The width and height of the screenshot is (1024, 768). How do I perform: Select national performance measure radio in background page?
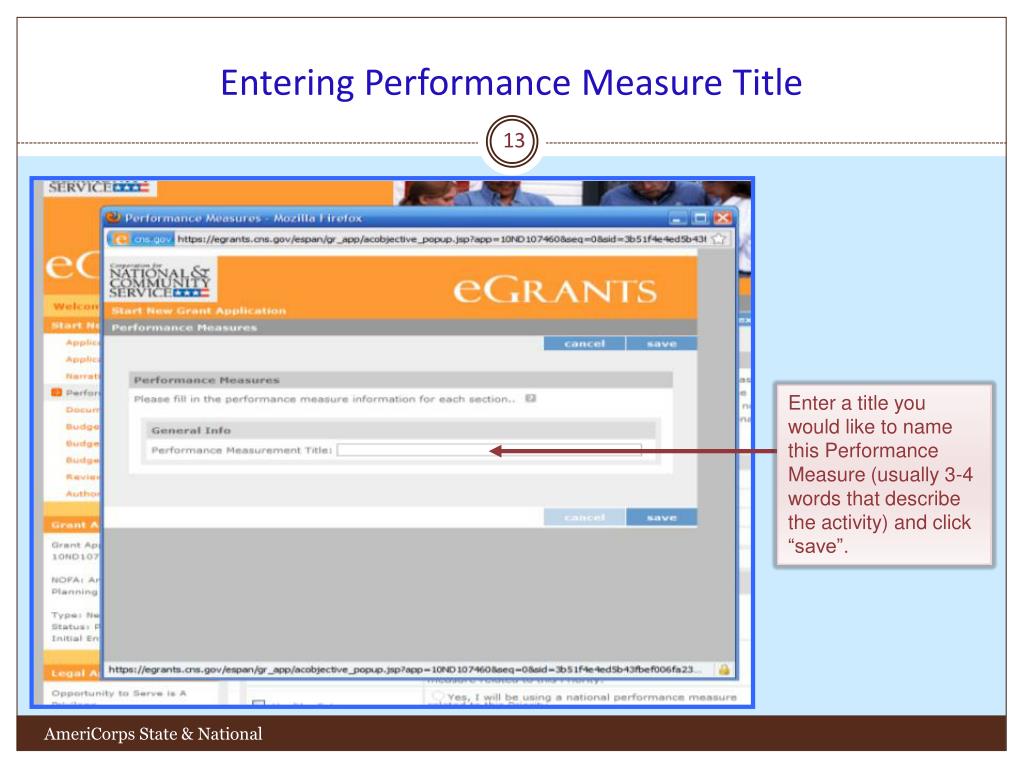pos(438,697)
